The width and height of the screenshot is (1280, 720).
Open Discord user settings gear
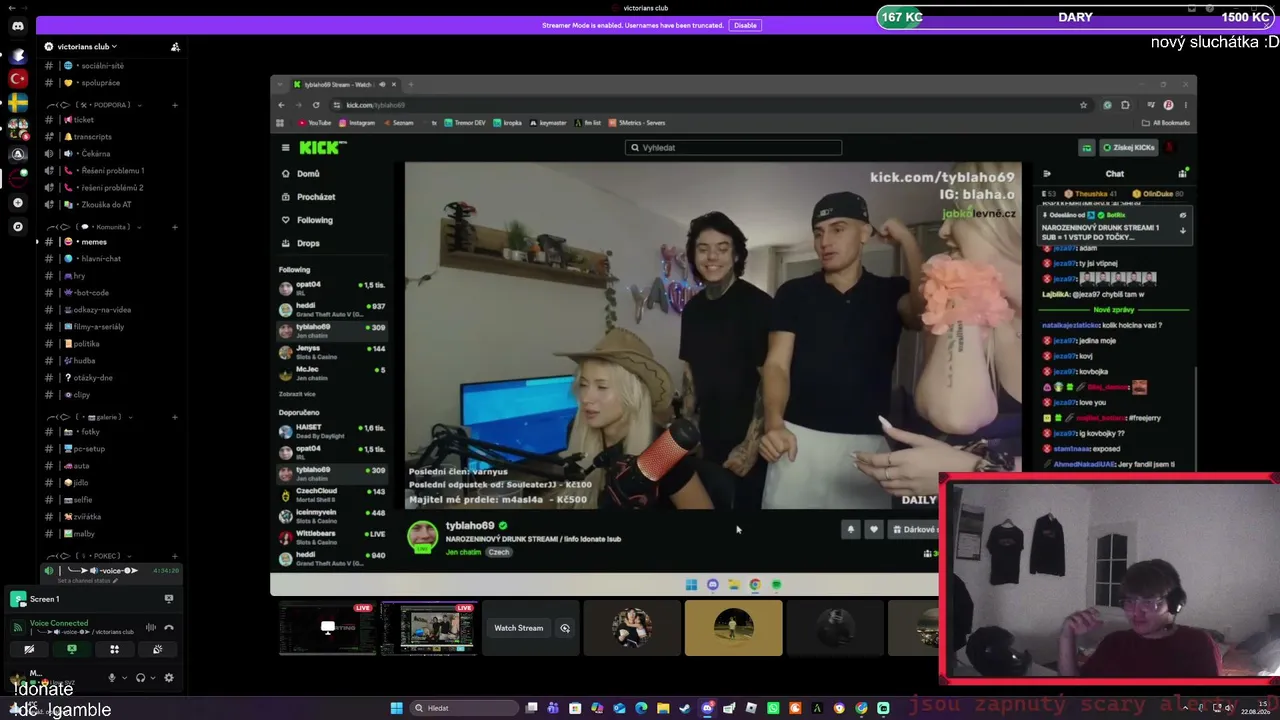pyautogui.click(x=169, y=678)
